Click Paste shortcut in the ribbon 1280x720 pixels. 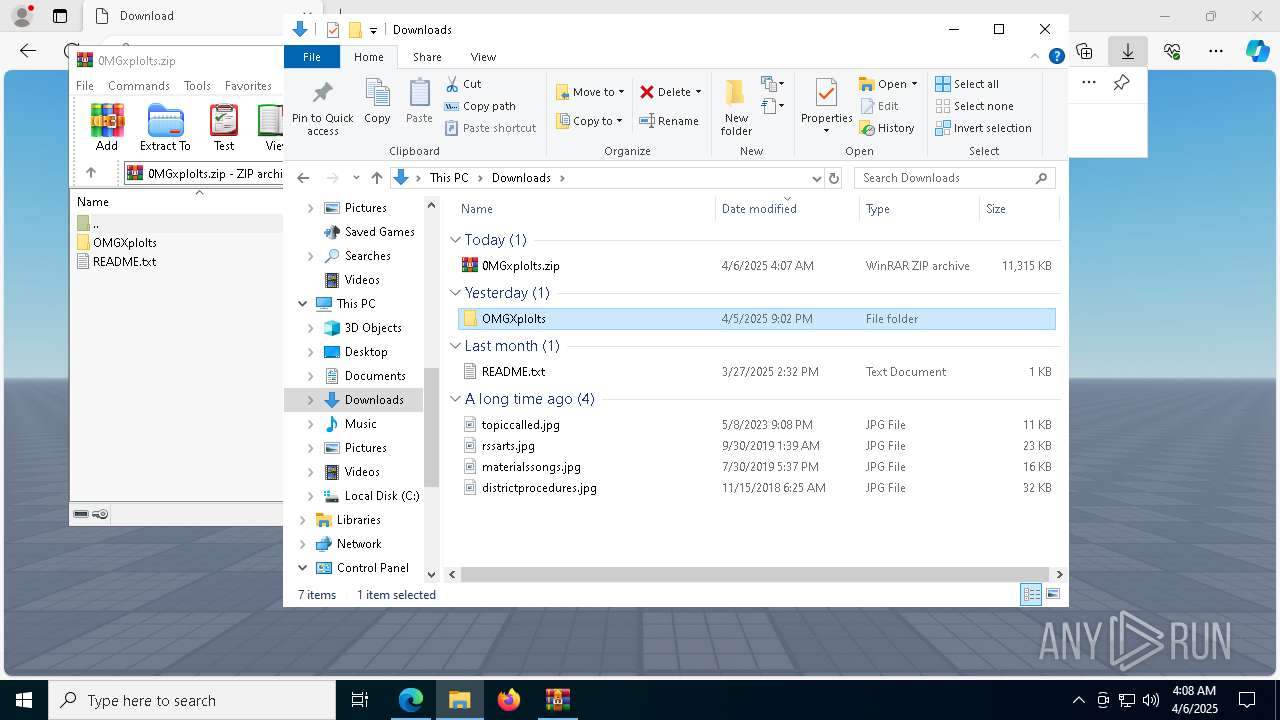tap(490, 128)
